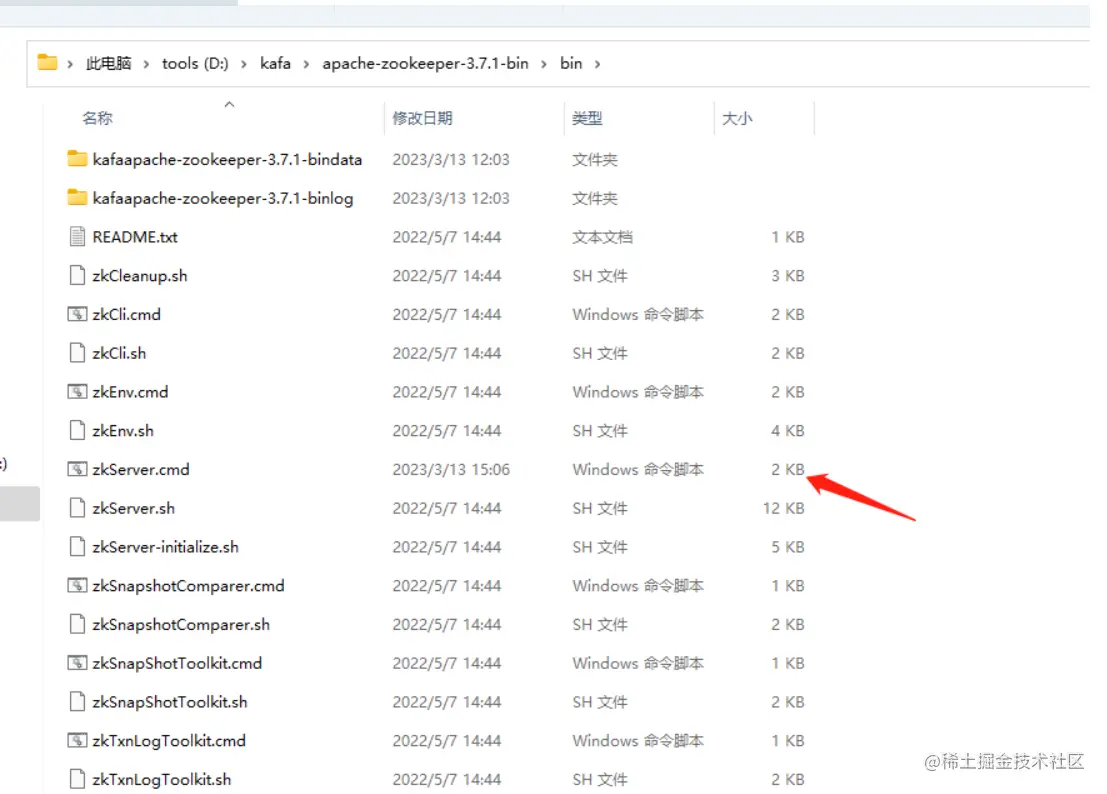
Task: Expand chevron after apache-zookeeper-3.7.1-bin breadcrumb
Action: coord(544,64)
